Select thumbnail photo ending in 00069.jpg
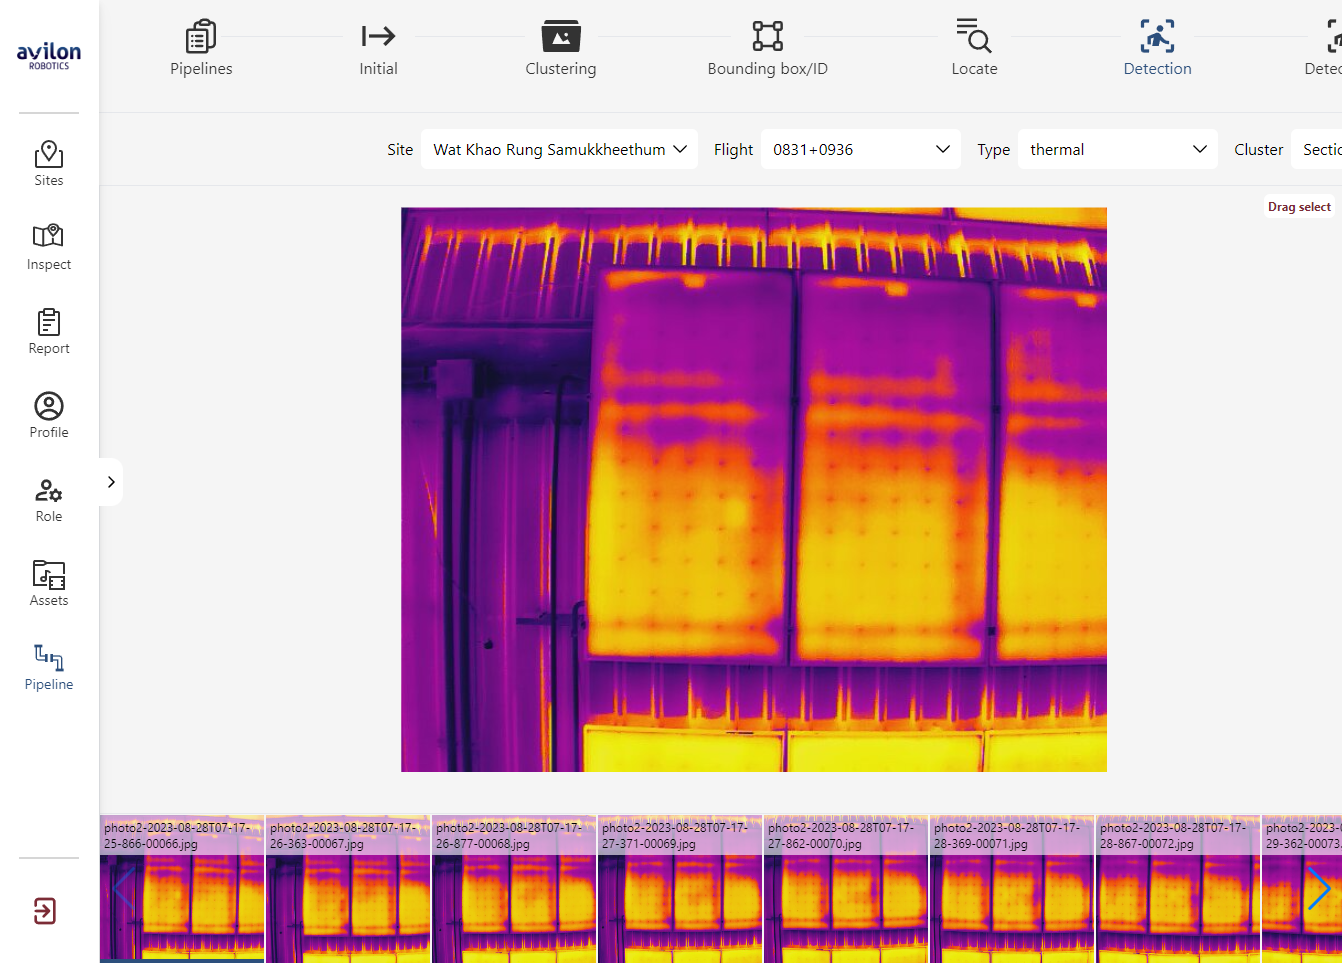1342x963 pixels. click(680, 889)
